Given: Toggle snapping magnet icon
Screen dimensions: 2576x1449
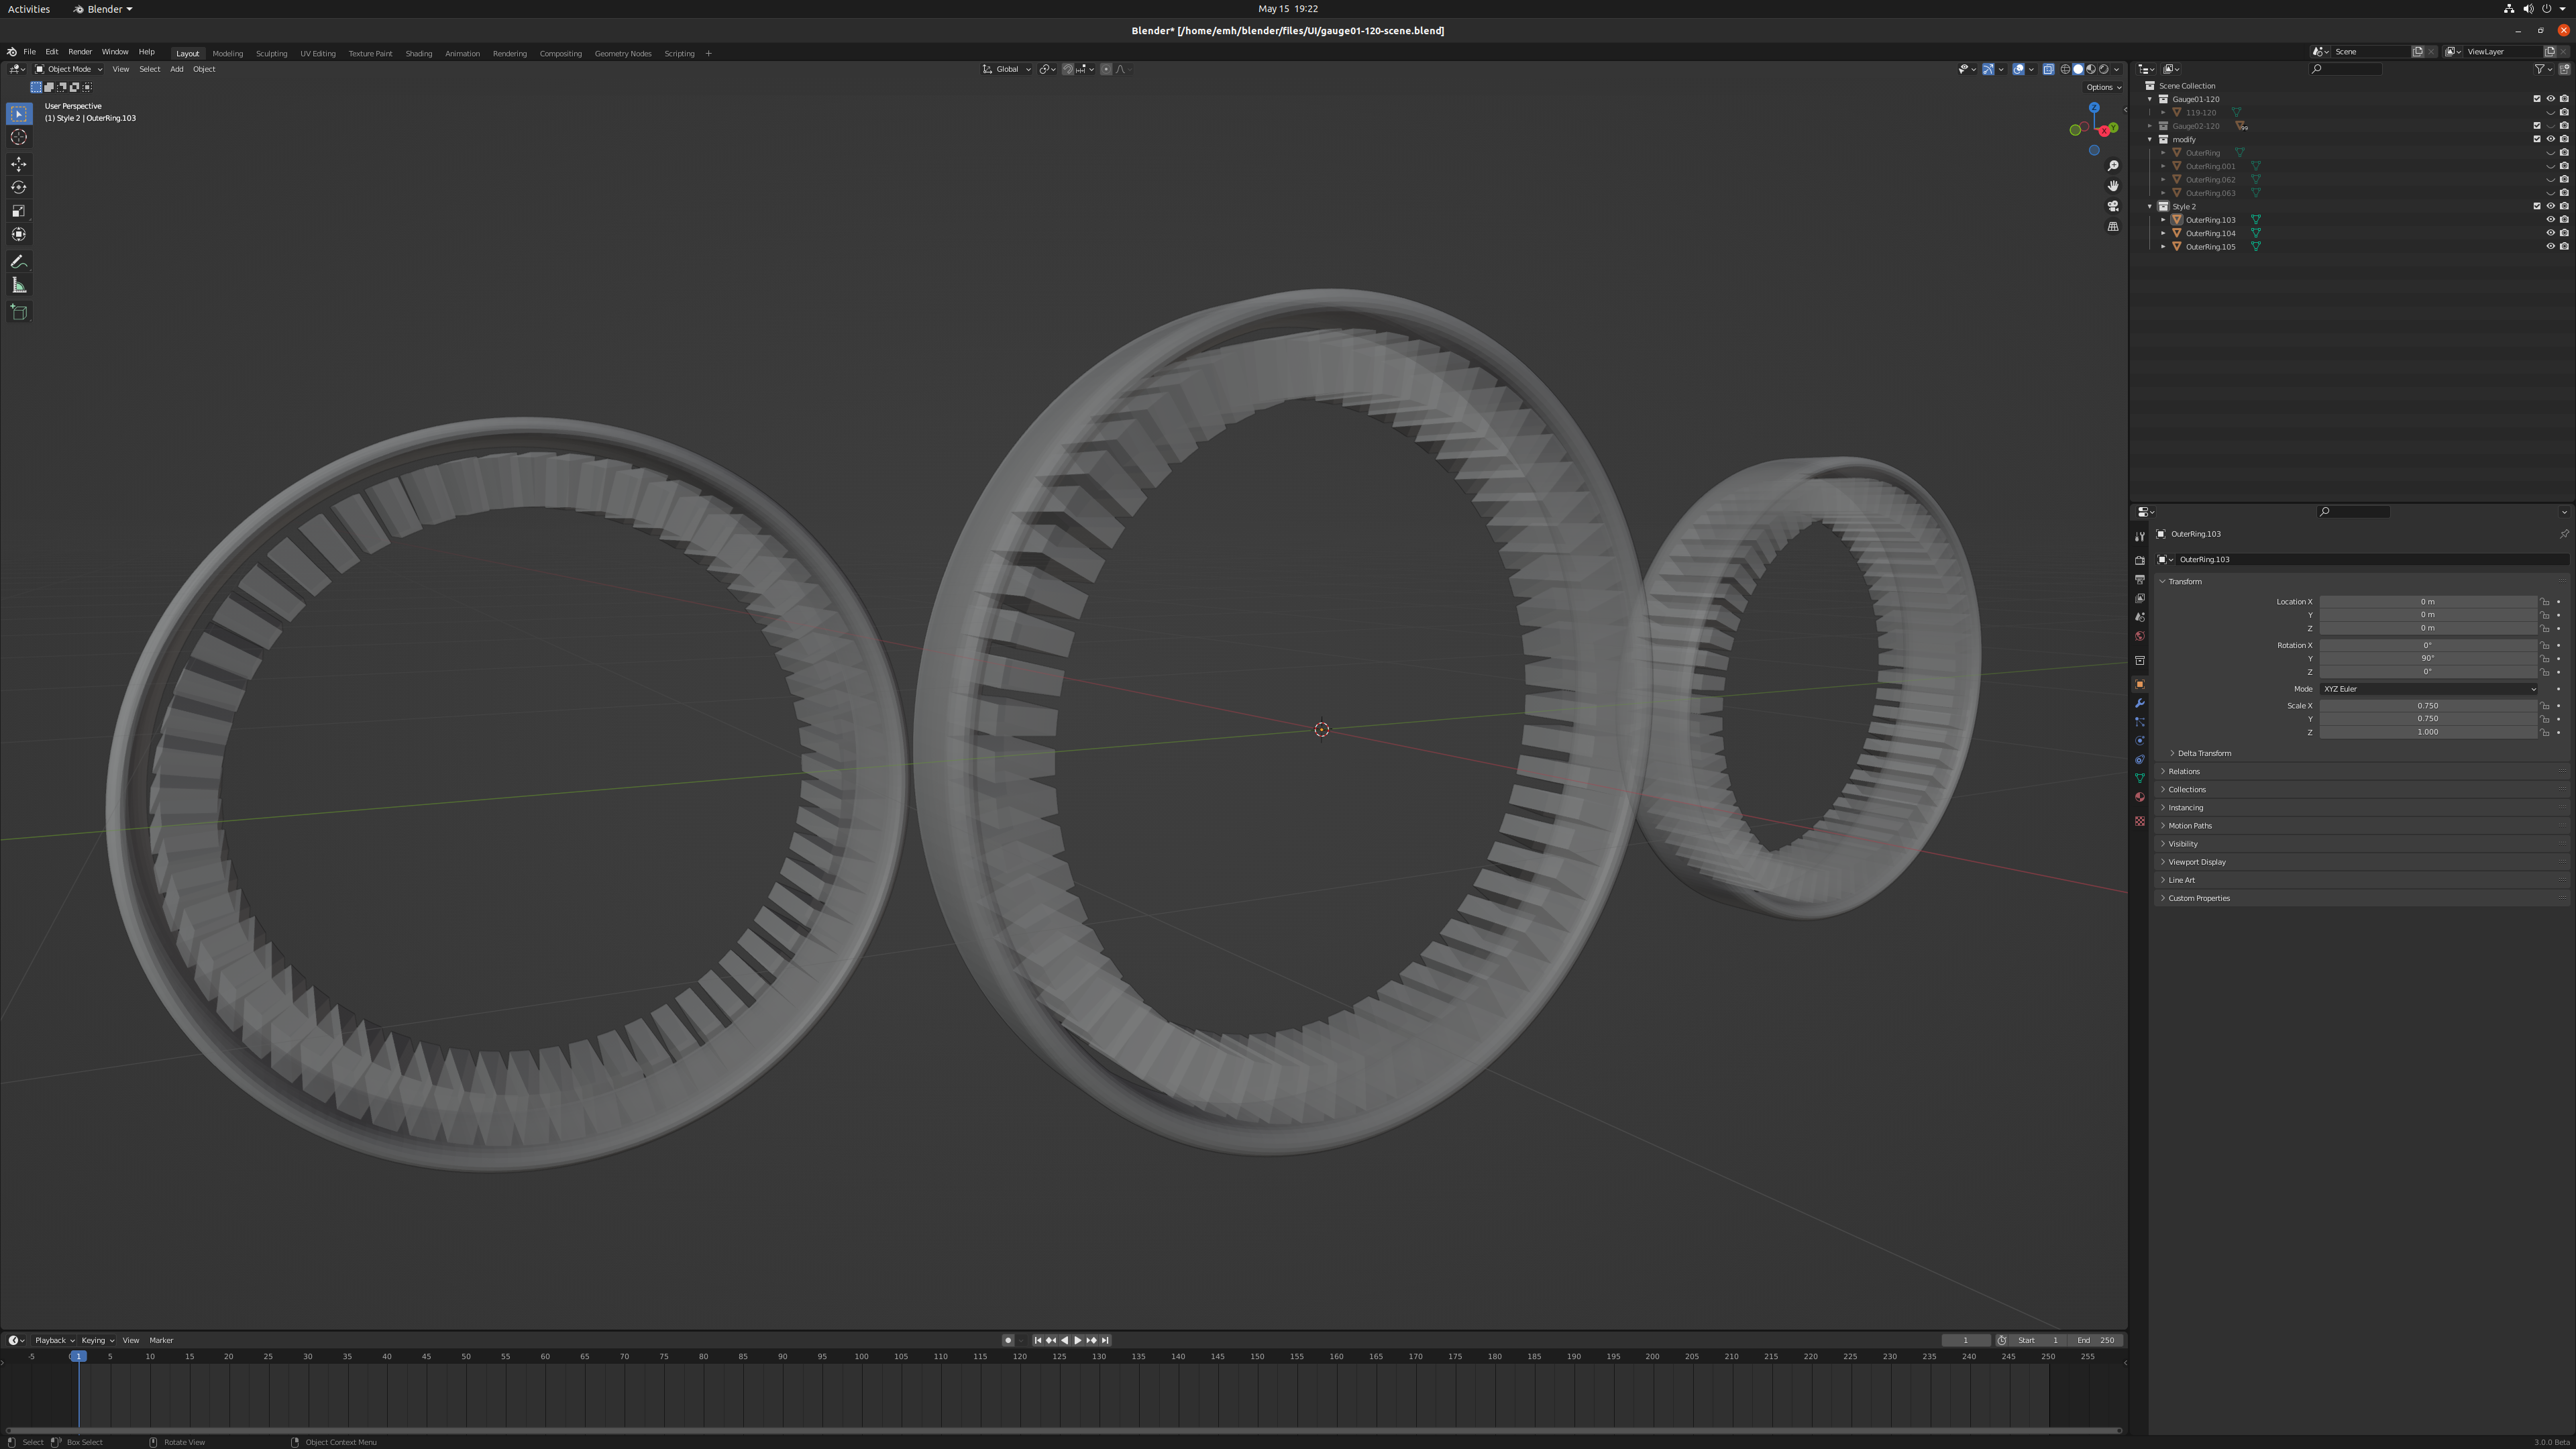Looking at the screenshot, I should click(x=1068, y=69).
